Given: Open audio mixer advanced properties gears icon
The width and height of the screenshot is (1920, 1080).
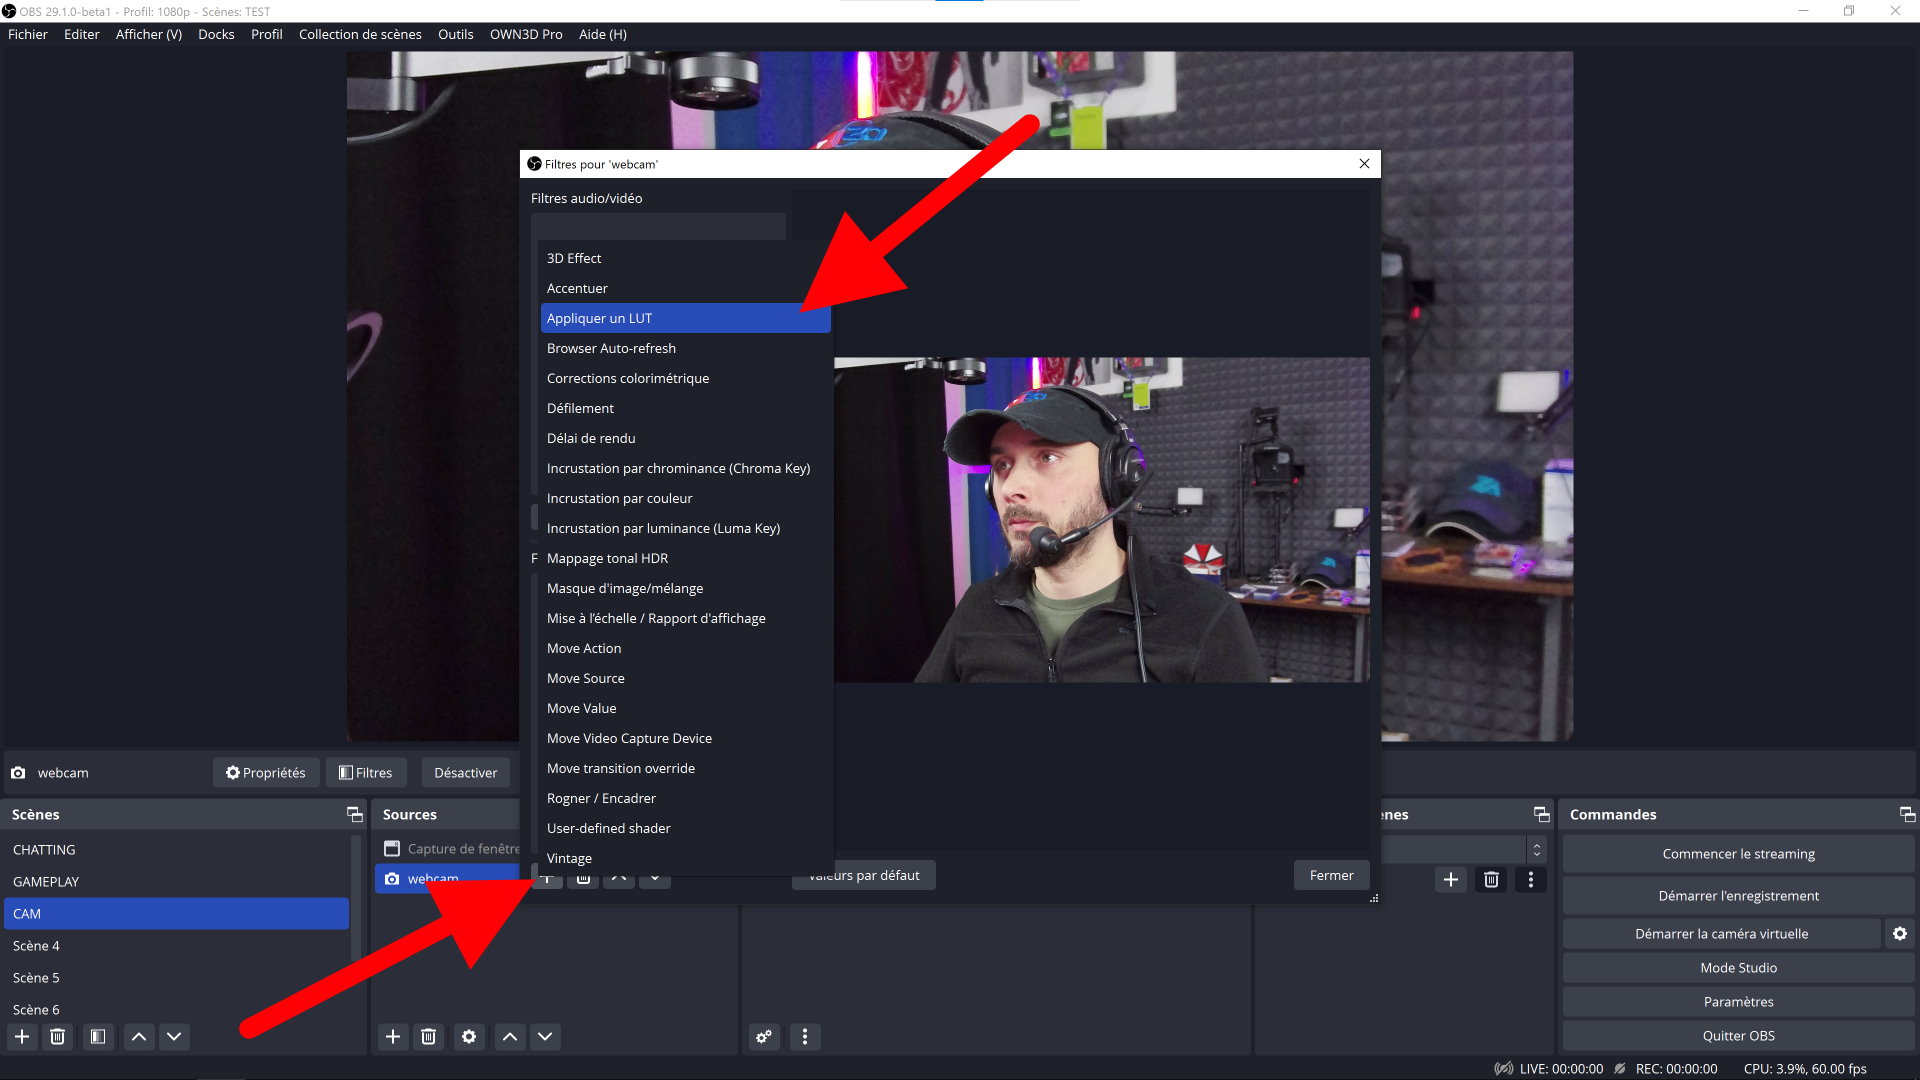Looking at the screenshot, I should pyautogui.click(x=764, y=1037).
